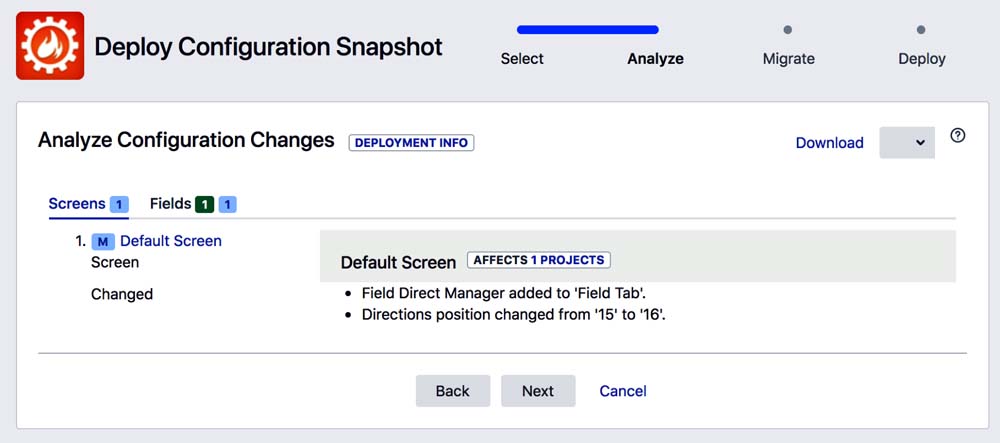The width and height of the screenshot is (1000, 443).
Task: Switch to the Screens tab
Action: click(x=77, y=204)
